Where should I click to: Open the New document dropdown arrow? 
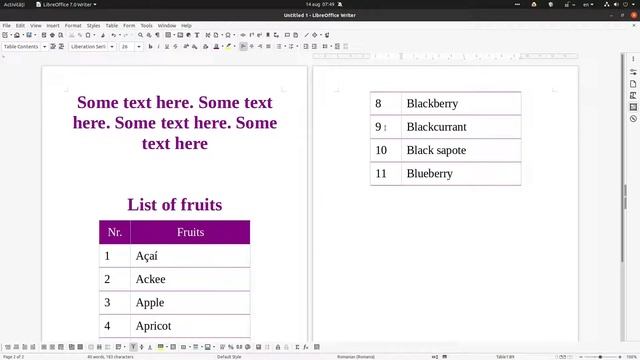[11, 35]
